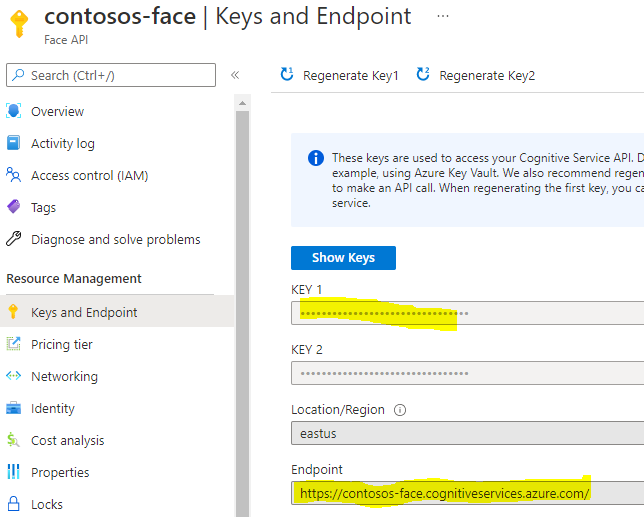The height and width of the screenshot is (517, 644).
Task: Click the Networking arrows icon
Action: pos(14,376)
